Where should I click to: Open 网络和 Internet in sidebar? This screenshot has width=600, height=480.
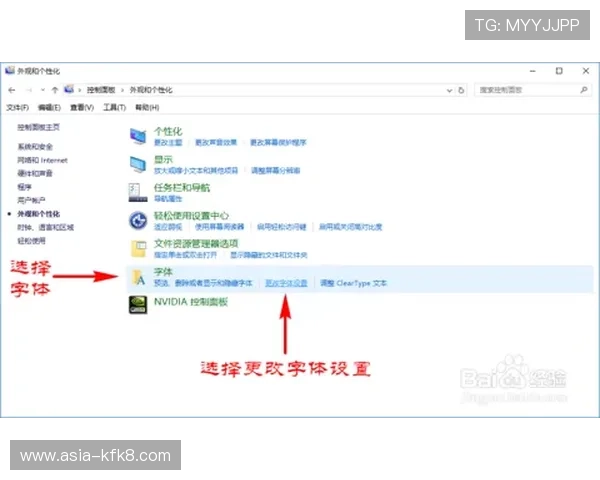[42, 160]
